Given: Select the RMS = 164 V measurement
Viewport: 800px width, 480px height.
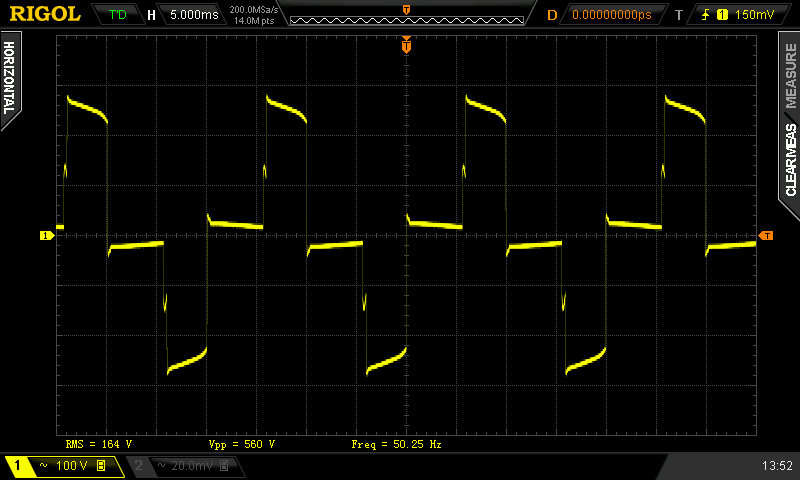Looking at the screenshot, I should point(99,443).
